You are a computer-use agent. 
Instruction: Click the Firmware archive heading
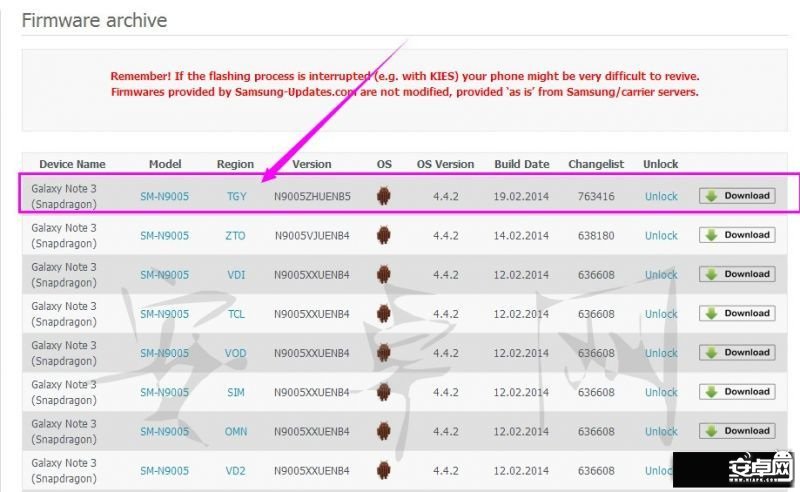coord(94,20)
